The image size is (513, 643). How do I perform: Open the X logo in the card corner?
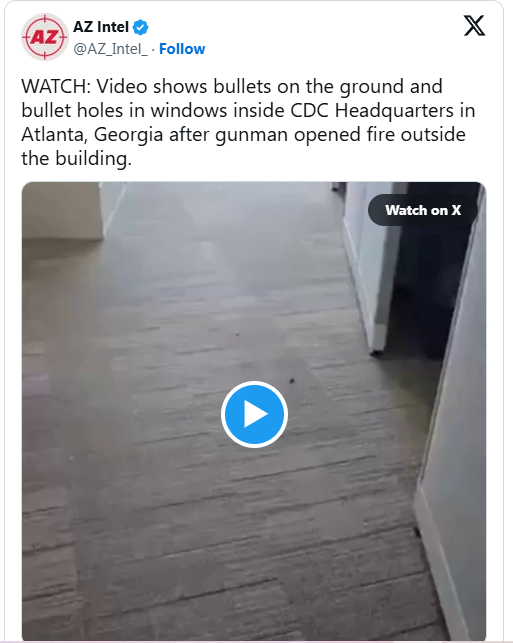point(474,25)
